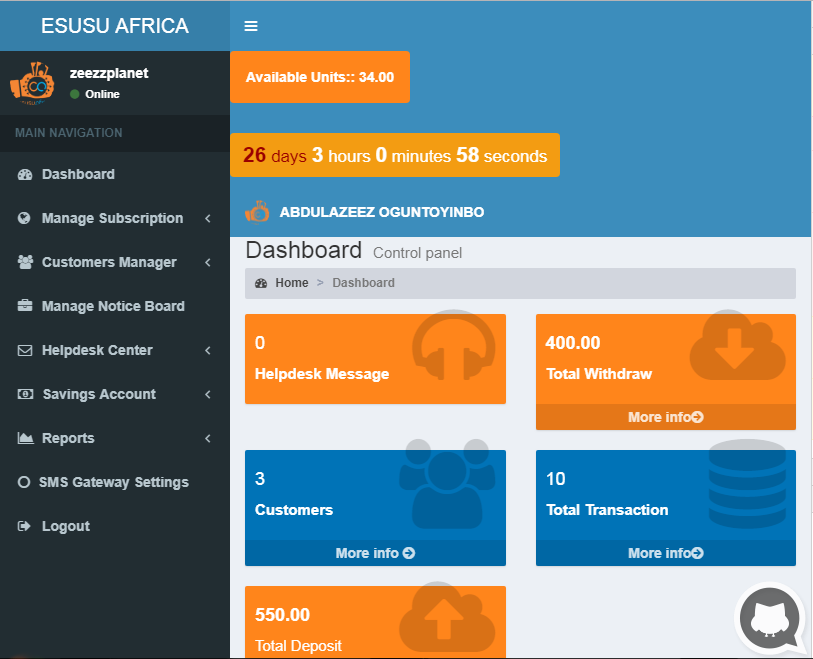Click the Online status indicator
813x659 pixels.
(95, 94)
